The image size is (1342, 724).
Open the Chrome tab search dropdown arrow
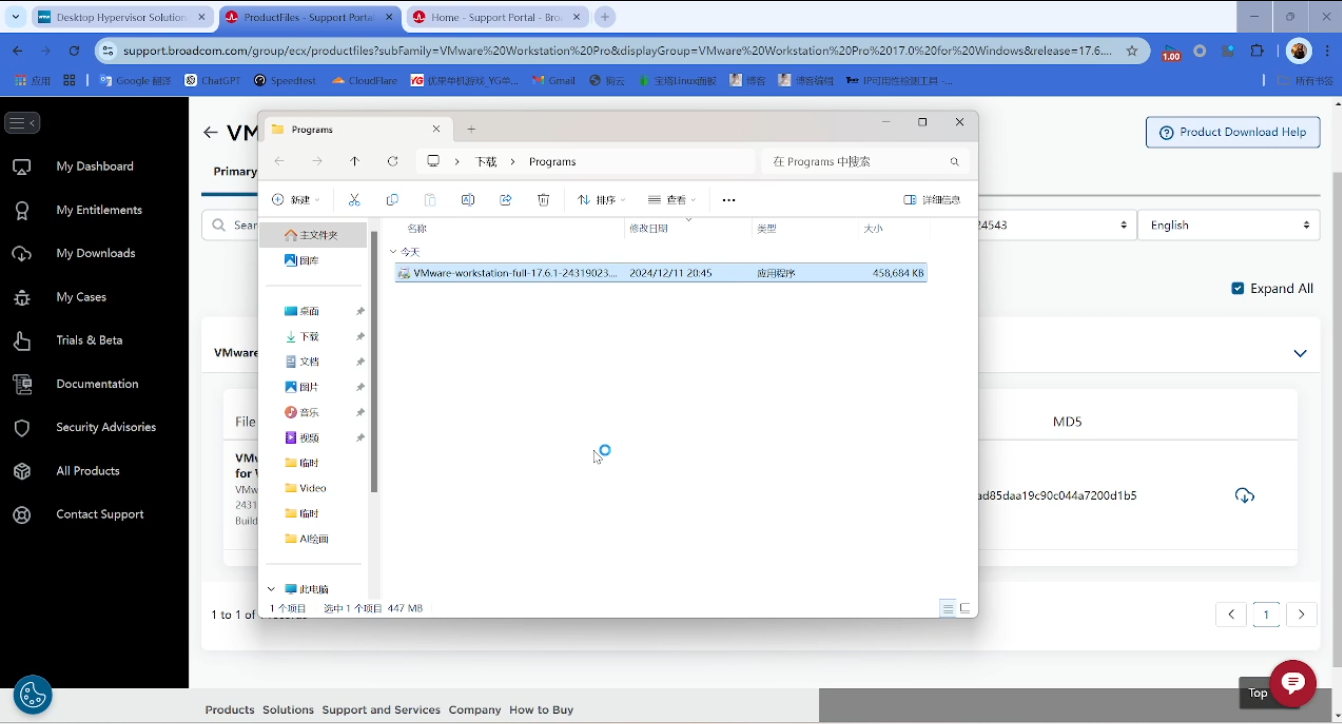[x=16, y=17]
